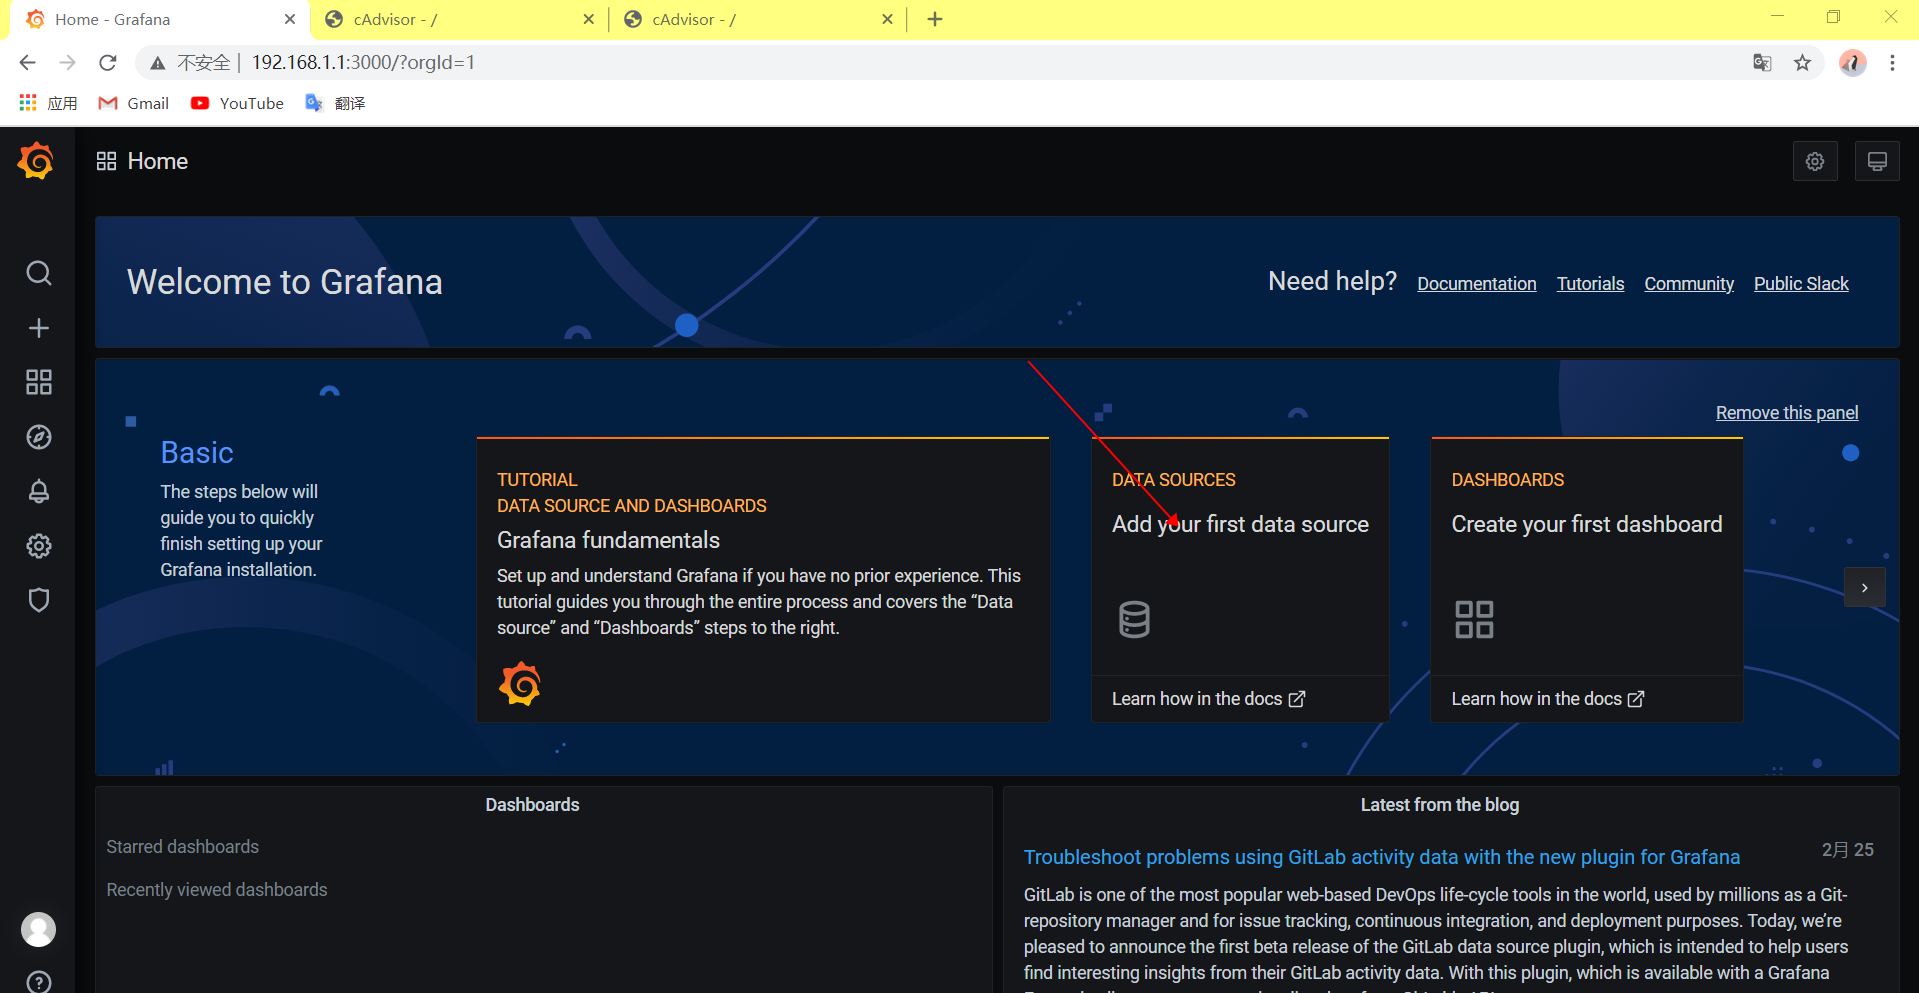The image size is (1919, 993).
Task: Close the Home - Grafana tab
Action: point(290,19)
